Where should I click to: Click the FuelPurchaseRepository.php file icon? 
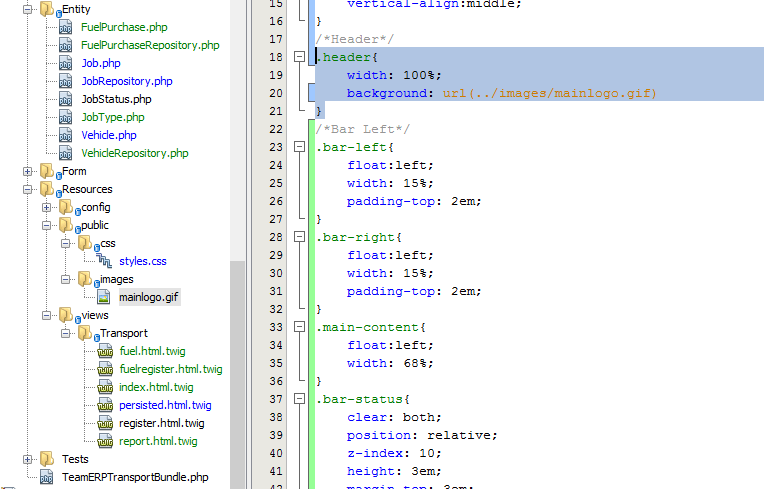[x=66, y=45]
